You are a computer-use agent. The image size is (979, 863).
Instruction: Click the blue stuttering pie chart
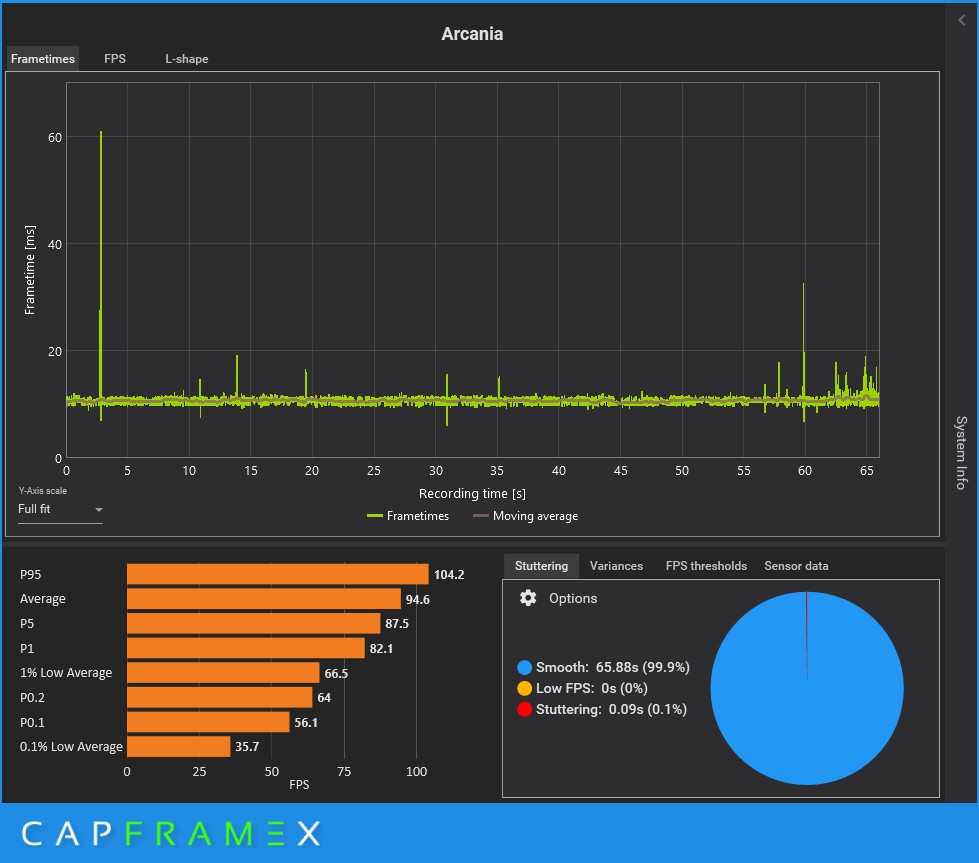(807, 688)
